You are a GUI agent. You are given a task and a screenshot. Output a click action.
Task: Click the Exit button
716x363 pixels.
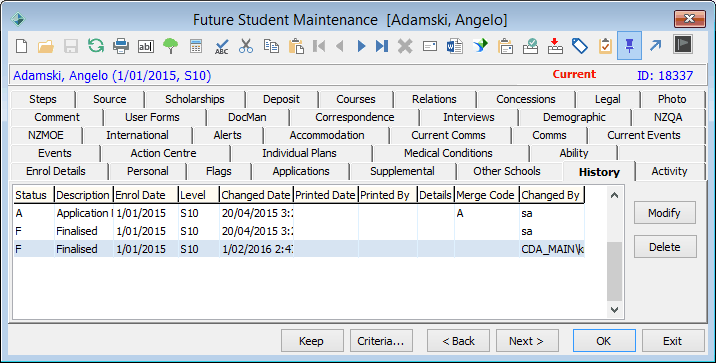(x=673, y=341)
